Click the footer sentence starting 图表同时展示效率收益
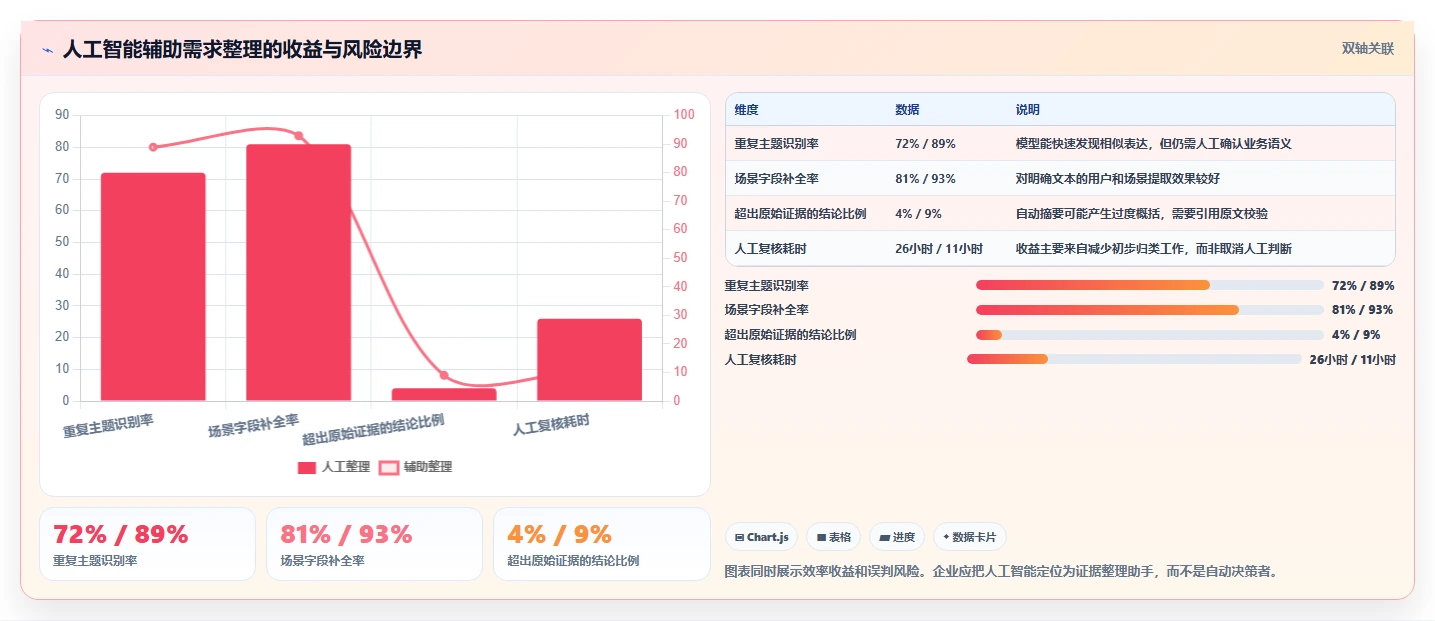This screenshot has width=1435, height=621. (1001, 572)
